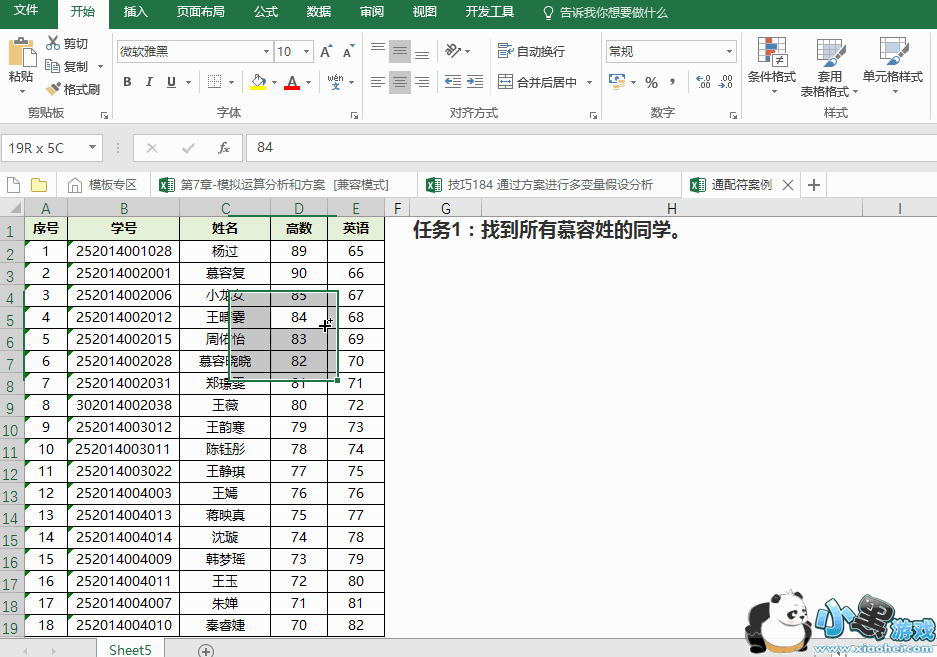The image size is (937, 657).
Task: Expand the Name Box dropdown arrow
Action: click(x=93, y=148)
